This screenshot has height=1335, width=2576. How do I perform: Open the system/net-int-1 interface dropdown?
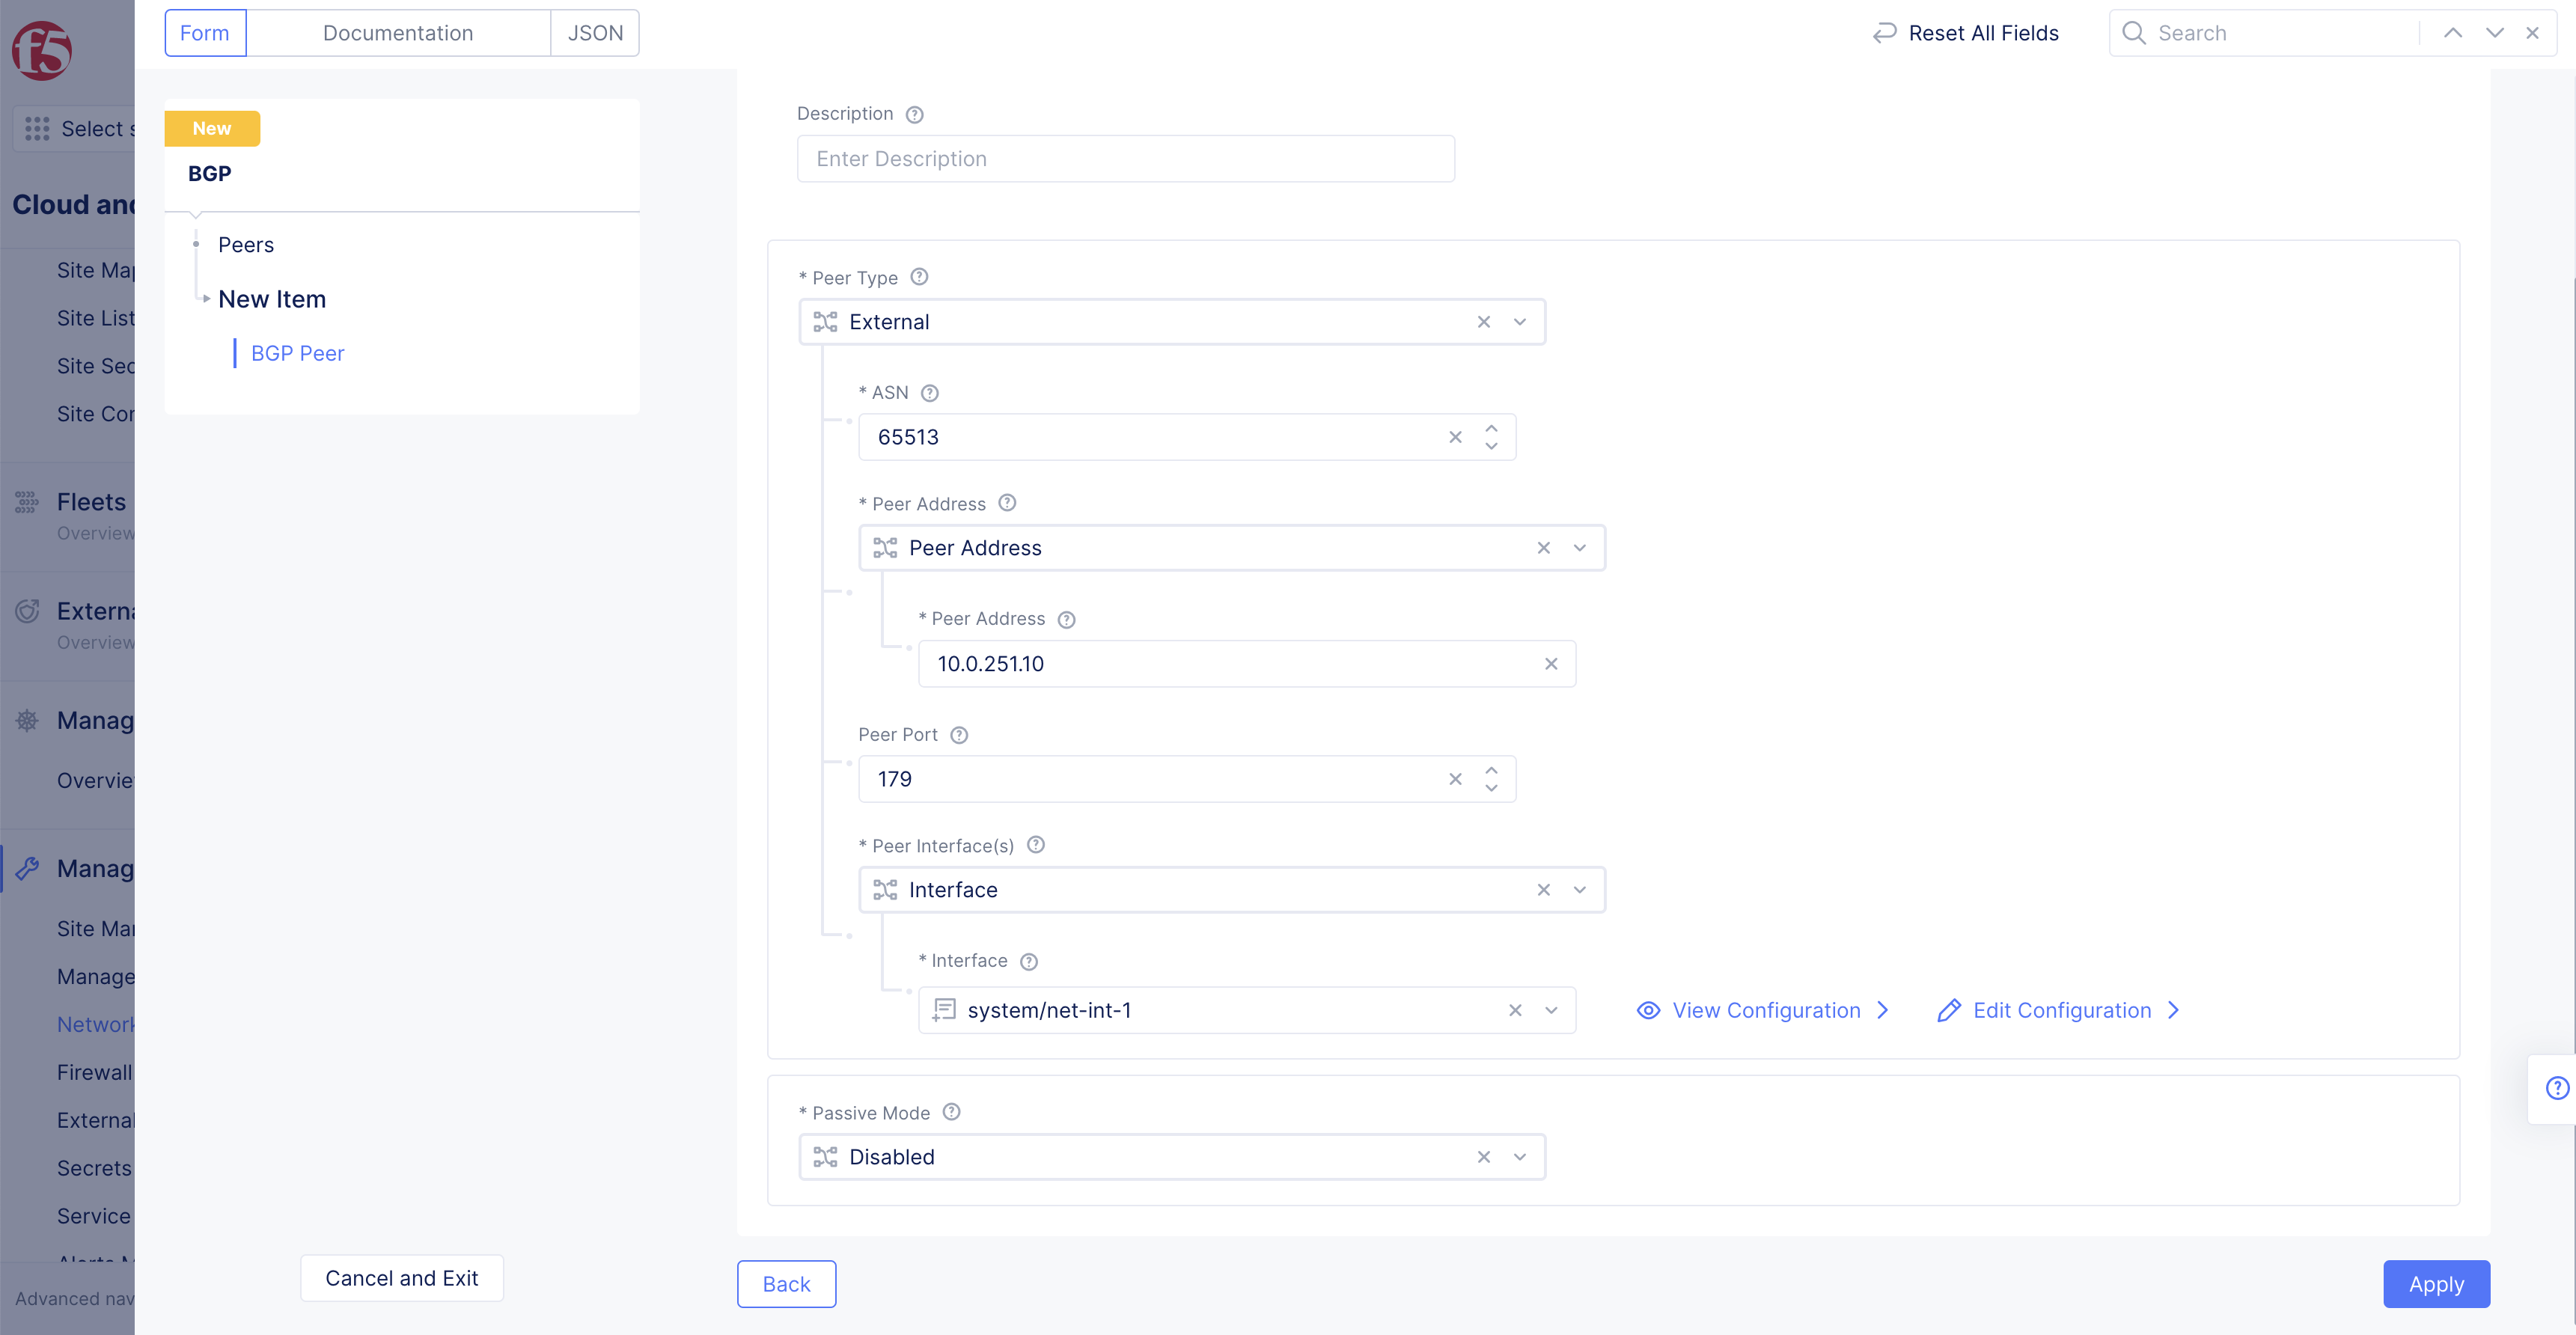(1551, 1010)
